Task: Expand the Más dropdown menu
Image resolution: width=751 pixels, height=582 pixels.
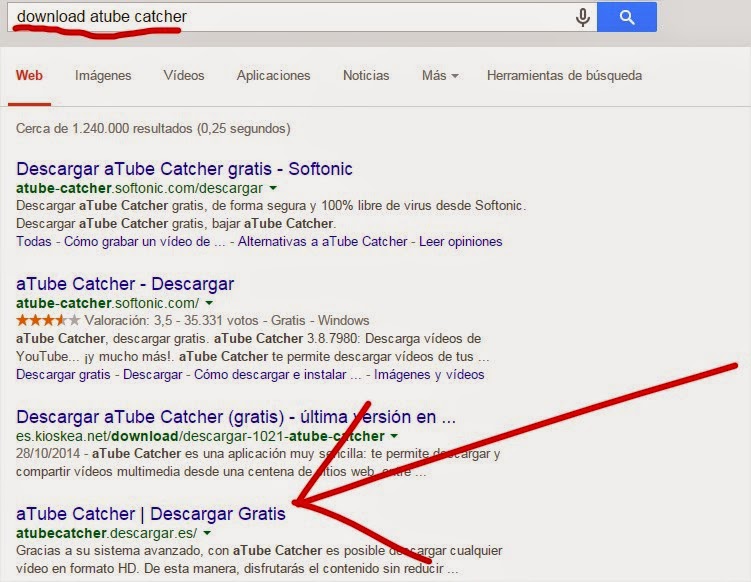Action: point(440,75)
